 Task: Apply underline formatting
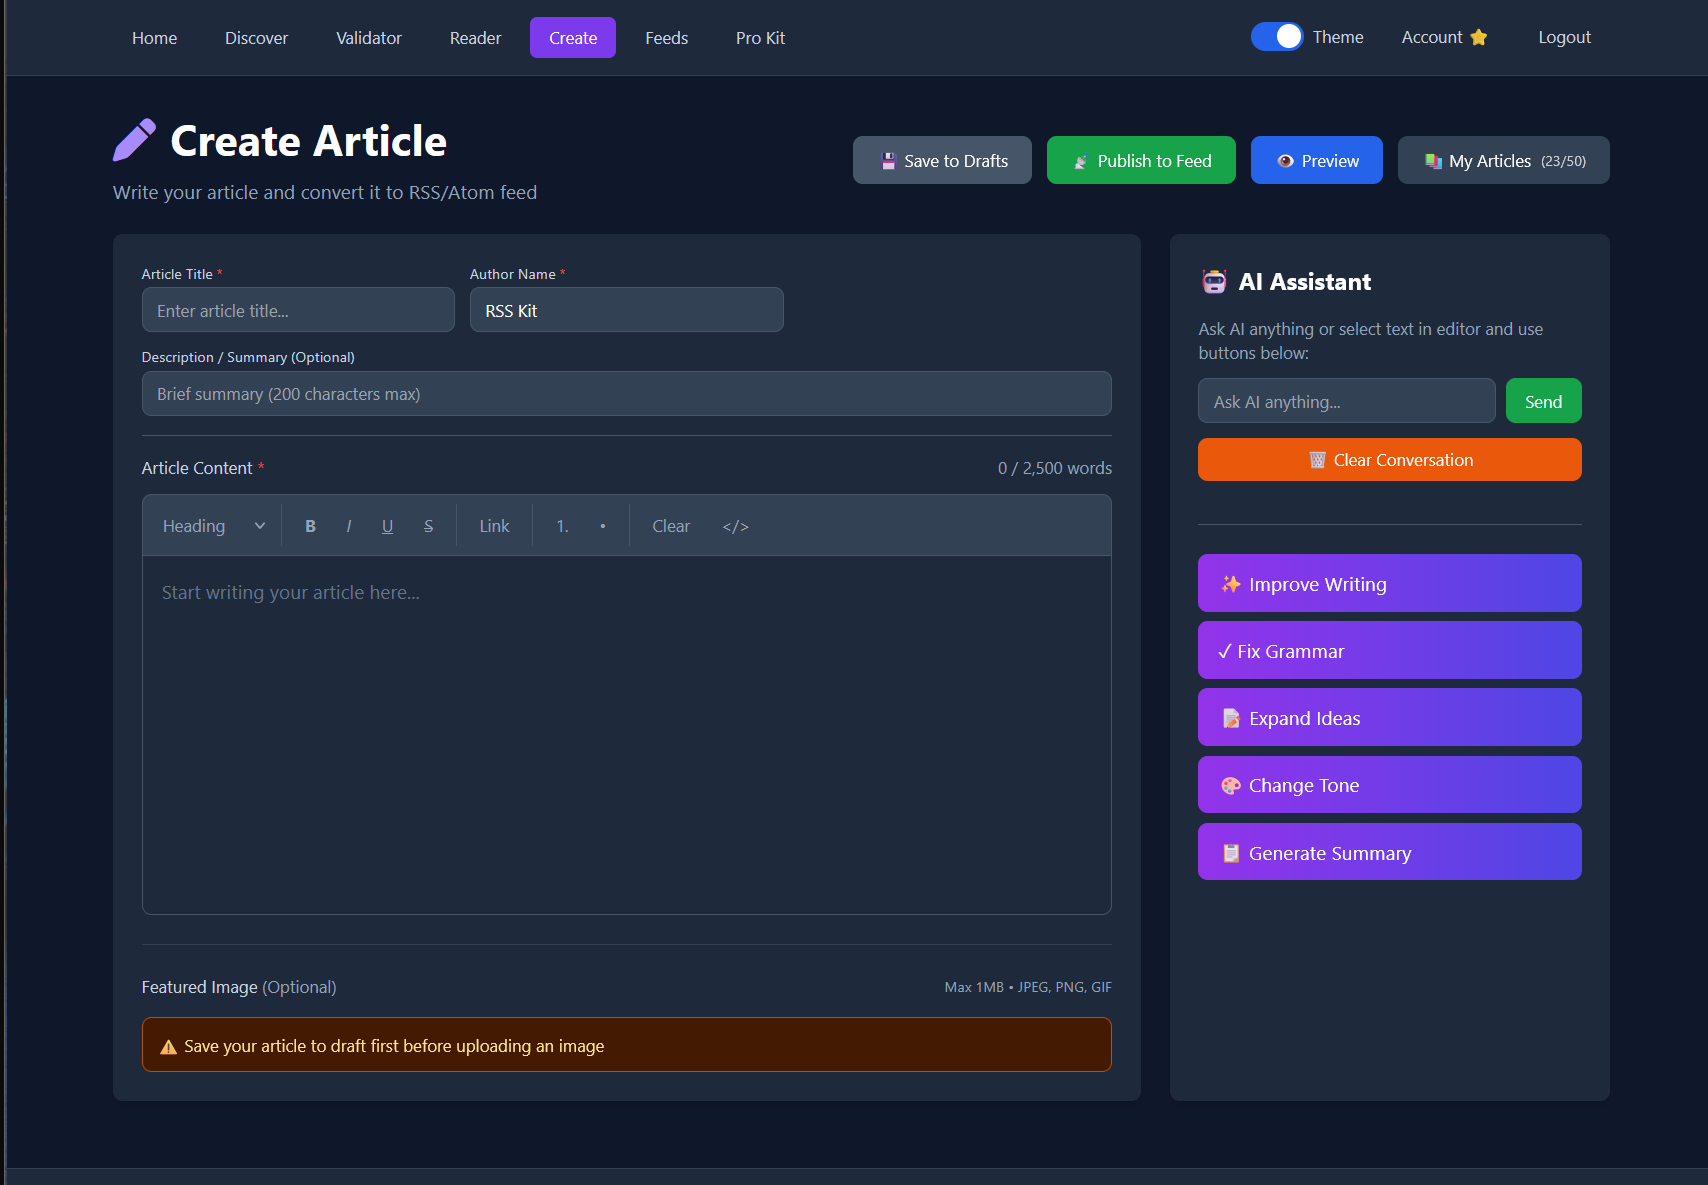tap(387, 525)
